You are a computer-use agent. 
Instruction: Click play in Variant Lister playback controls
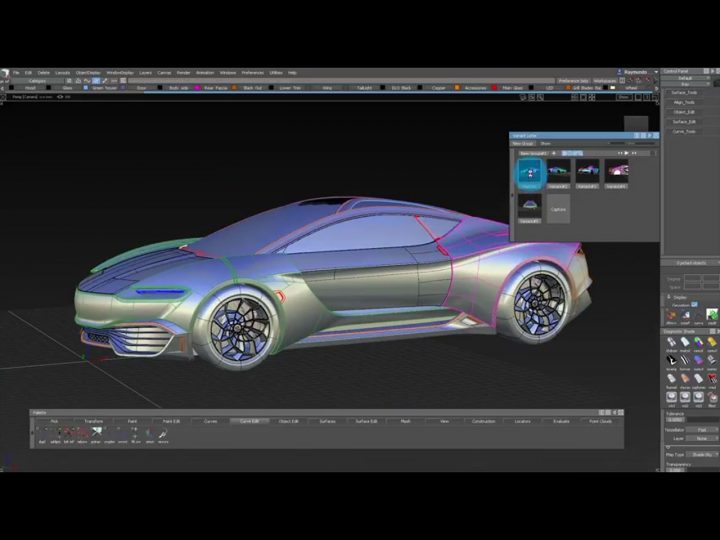[626, 153]
